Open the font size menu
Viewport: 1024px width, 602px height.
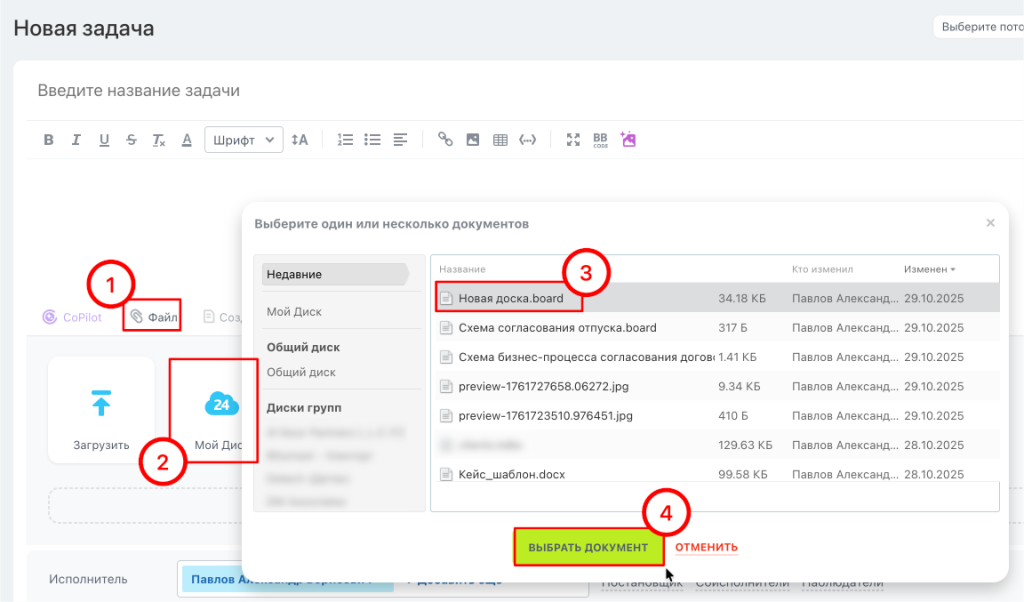299,140
